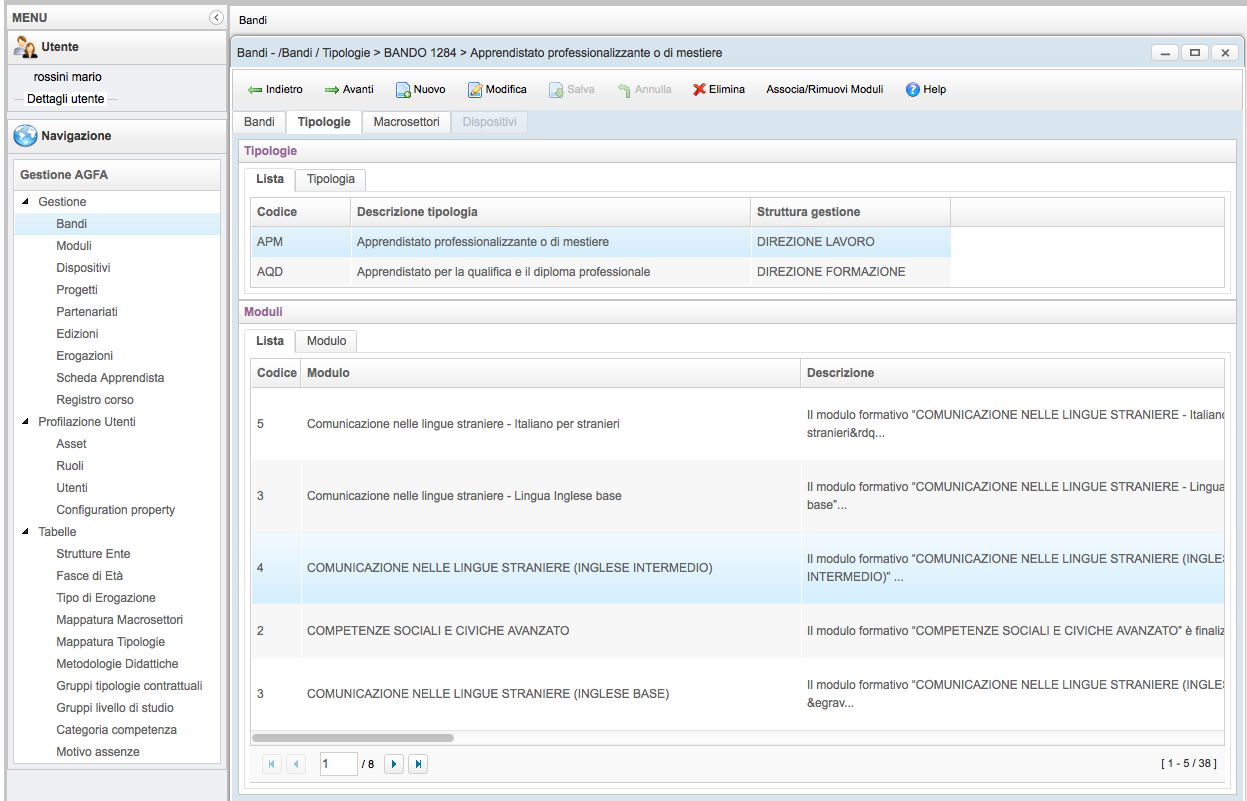
Task: Switch to the Macrosettori tab
Action: pyautogui.click(x=406, y=122)
